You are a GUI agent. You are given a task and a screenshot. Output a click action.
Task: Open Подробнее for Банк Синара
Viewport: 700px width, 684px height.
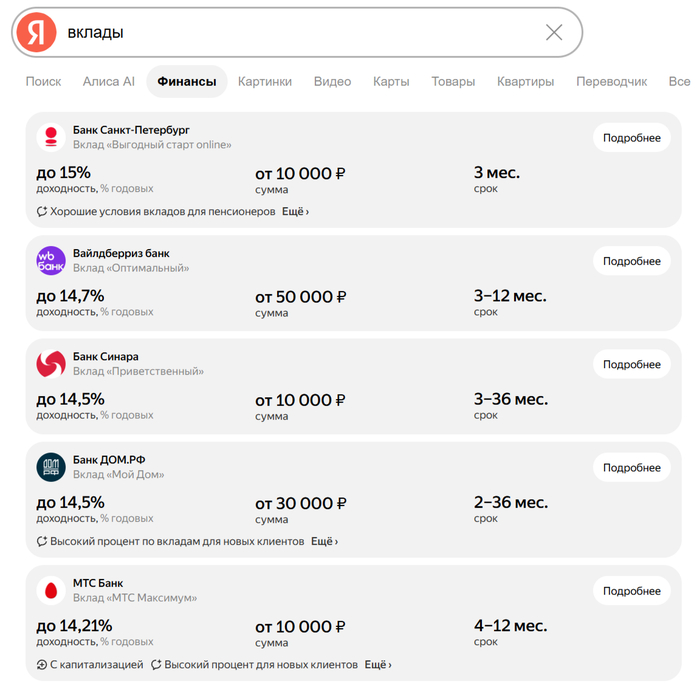coord(631,364)
